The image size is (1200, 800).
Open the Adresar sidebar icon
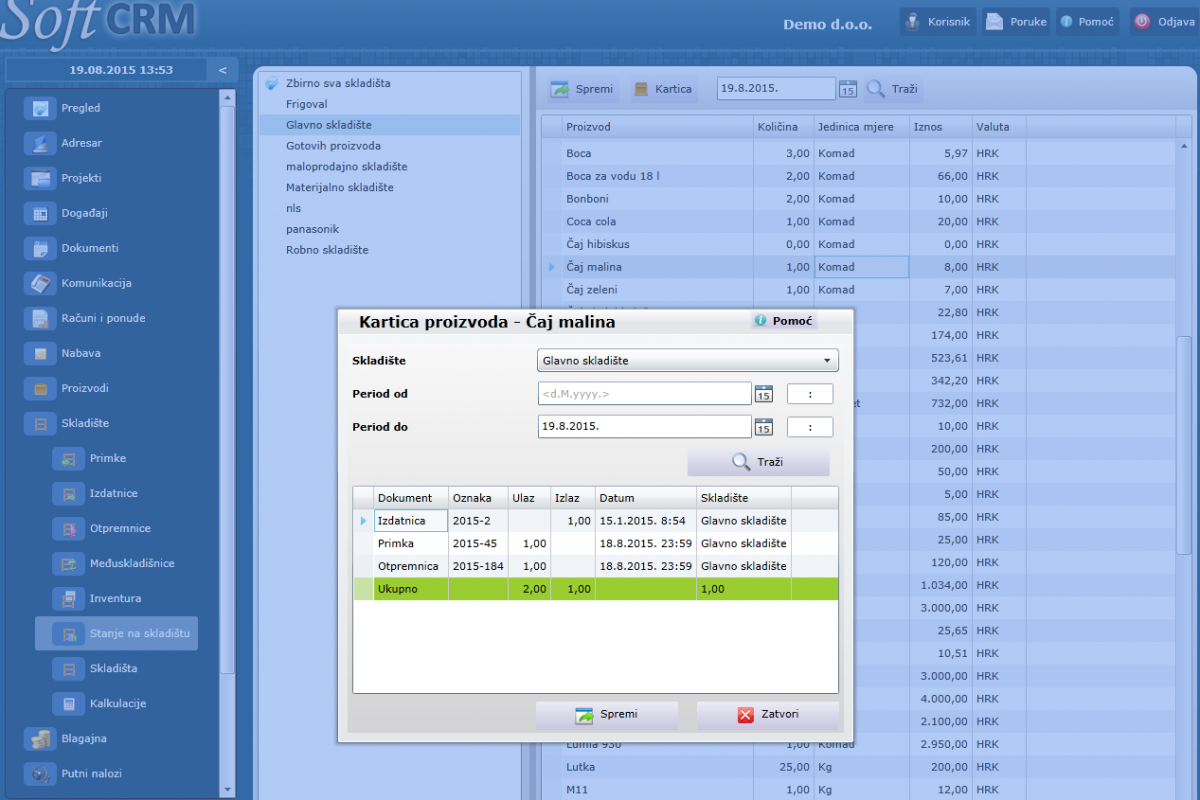[x=40, y=143]
